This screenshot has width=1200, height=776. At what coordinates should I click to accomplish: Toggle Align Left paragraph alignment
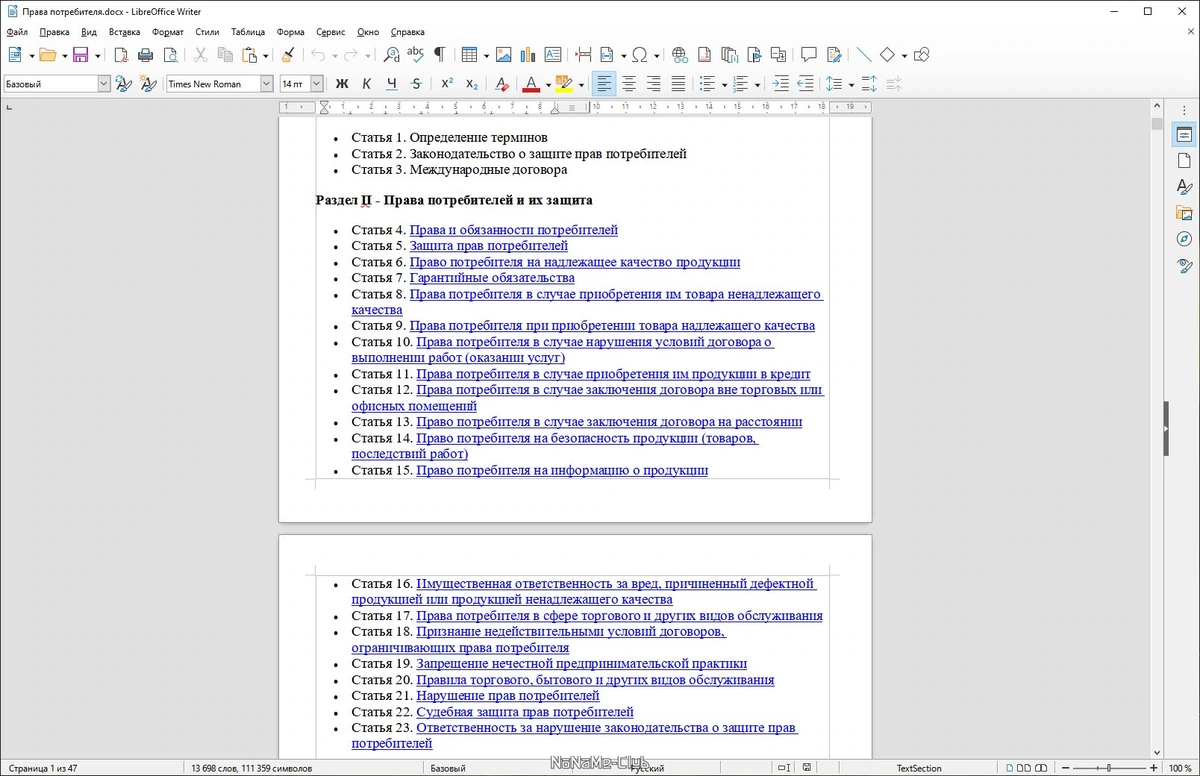click(x=604, y=84)
